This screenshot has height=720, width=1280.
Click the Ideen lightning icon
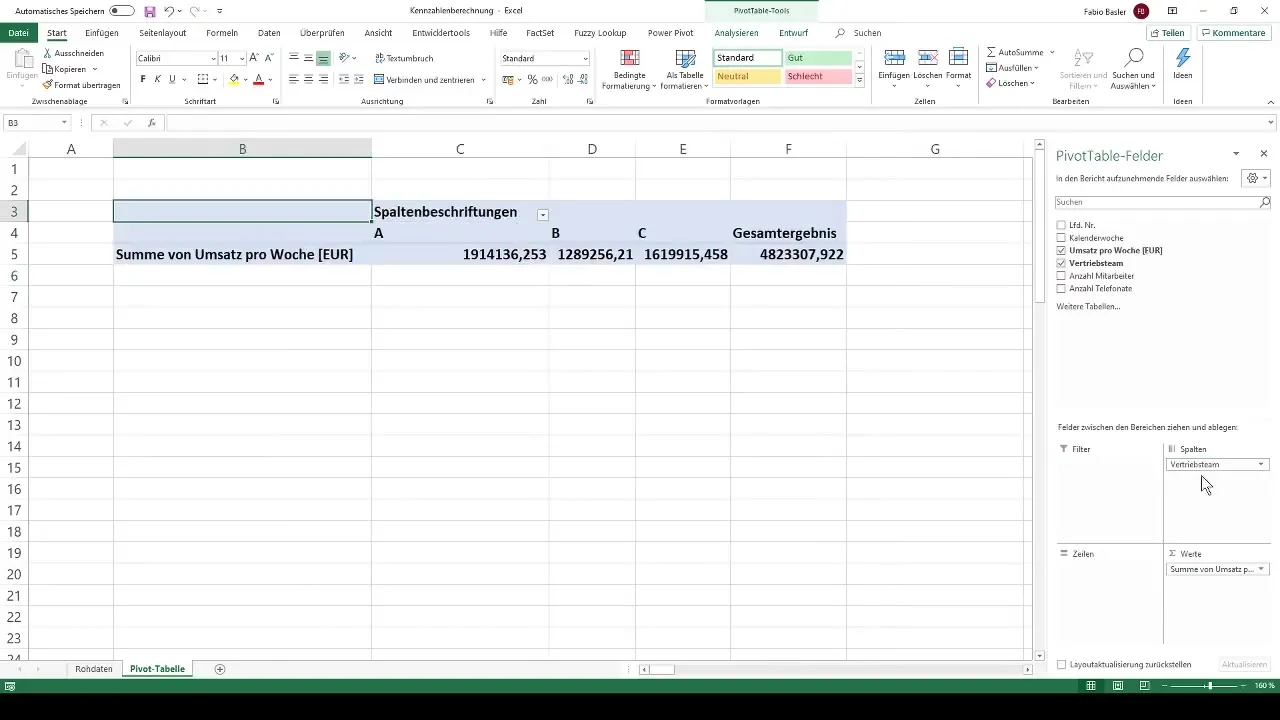pos(1183,57)
